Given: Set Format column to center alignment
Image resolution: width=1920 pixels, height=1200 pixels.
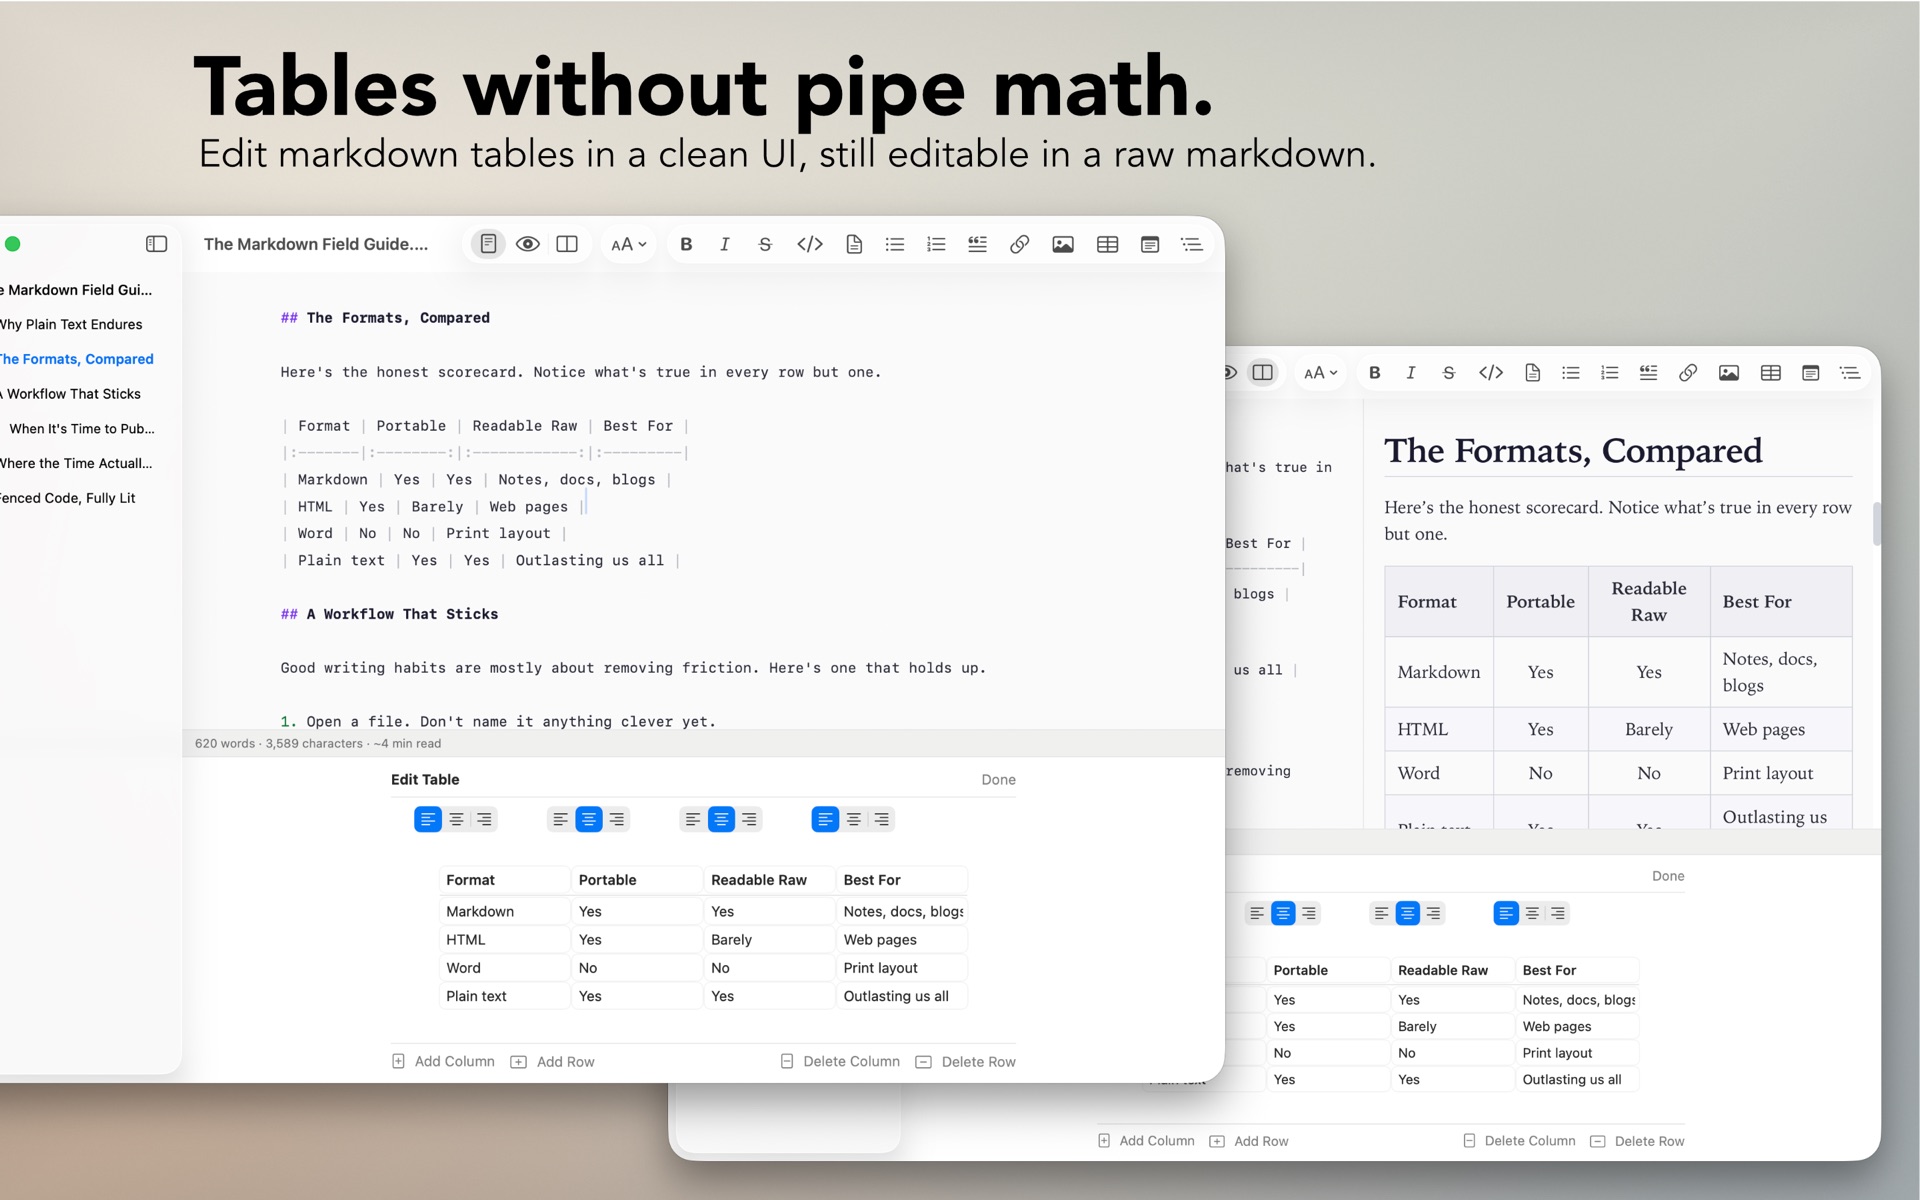Looking at the screenshot, I should tap(456, 820).
